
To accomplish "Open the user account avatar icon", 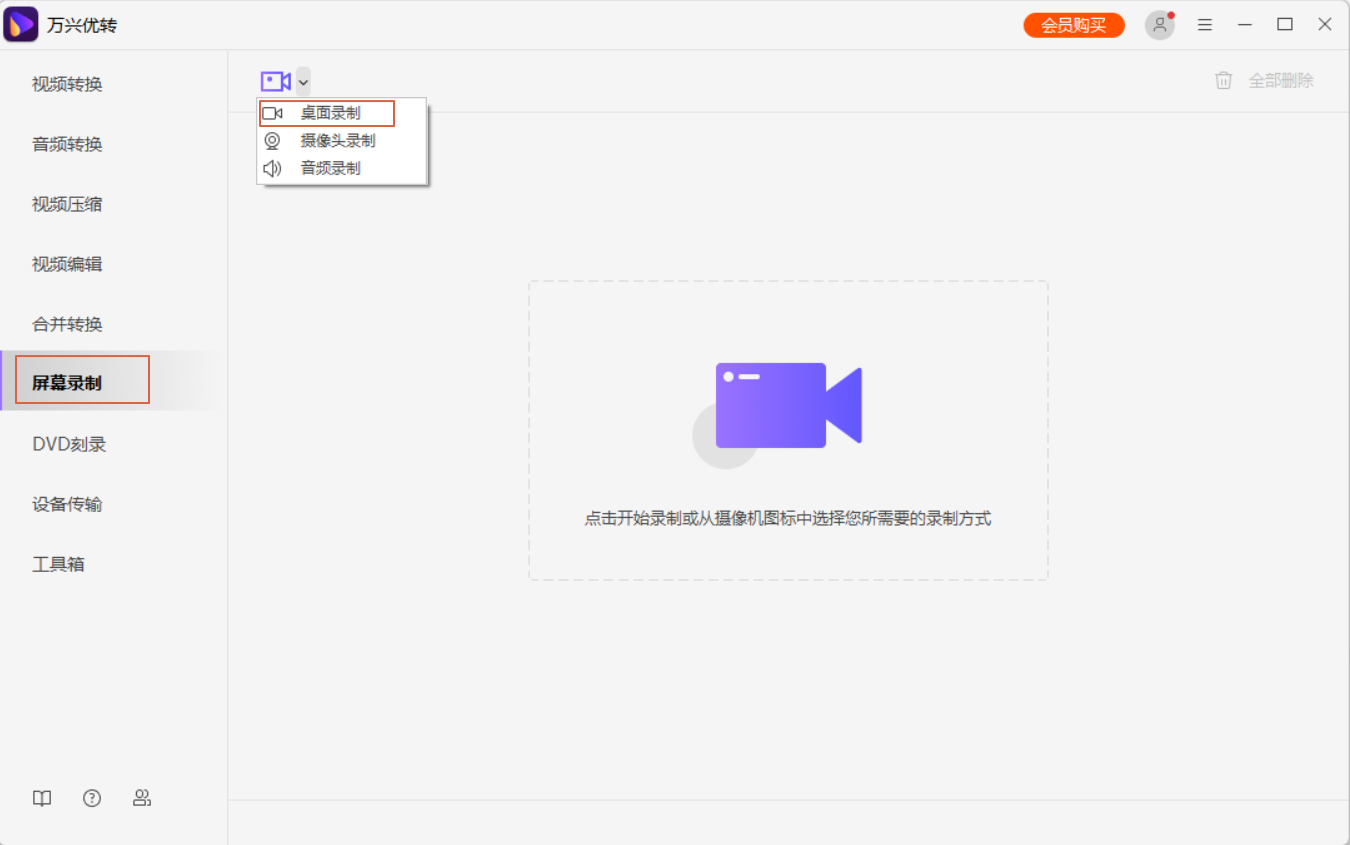I will pos(1159,24).
